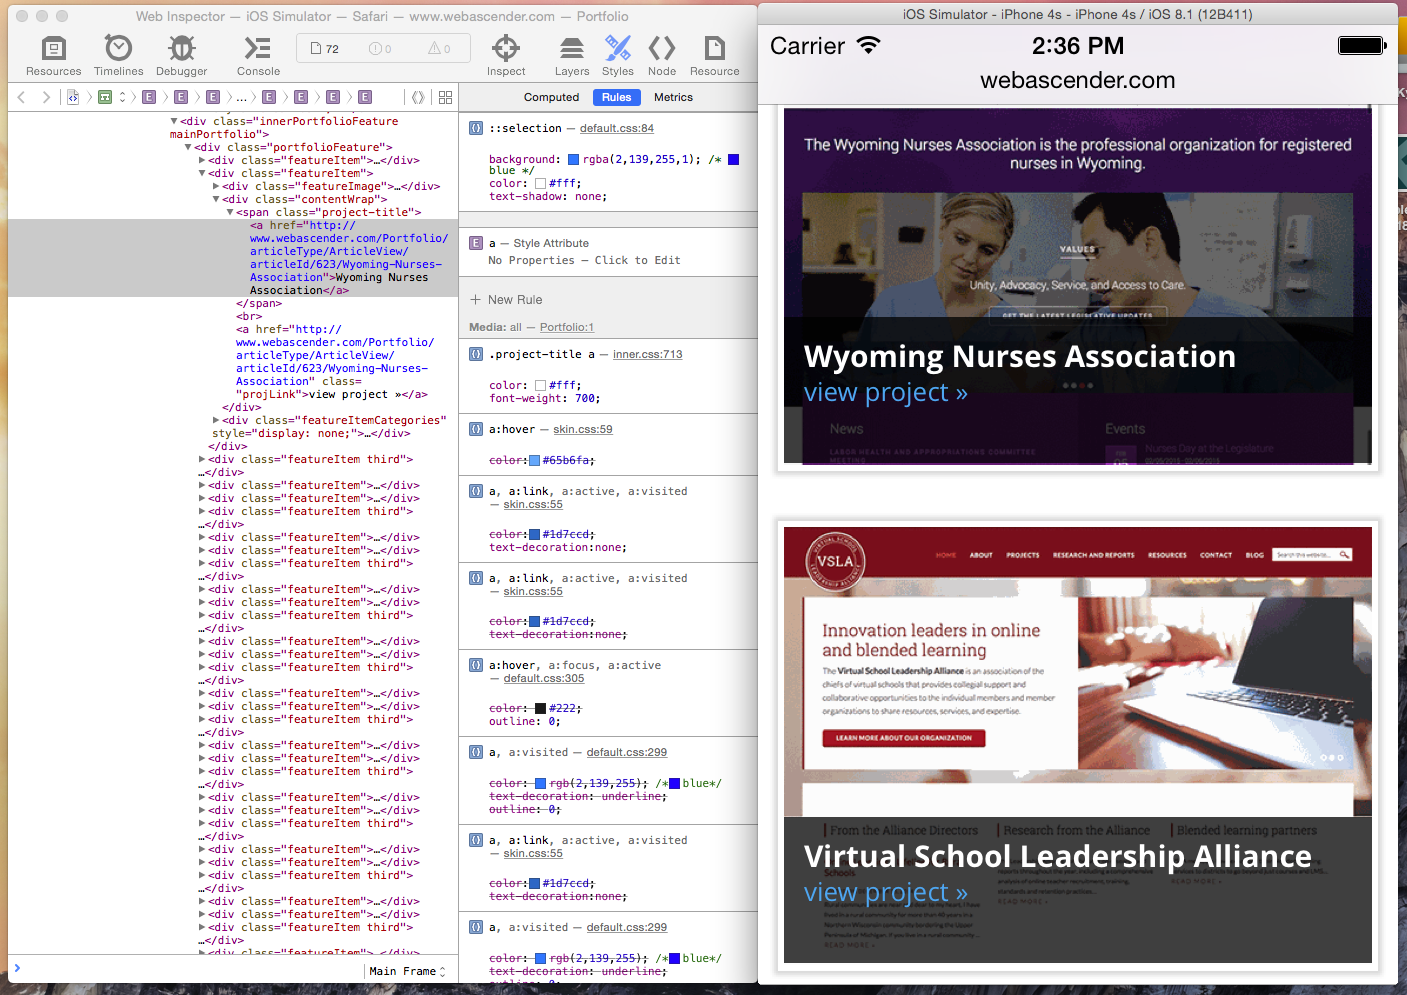This screenshot has height=995, width=1407.
Task: Click the ::selection rule icon
Action: click(x=476, y=128)
